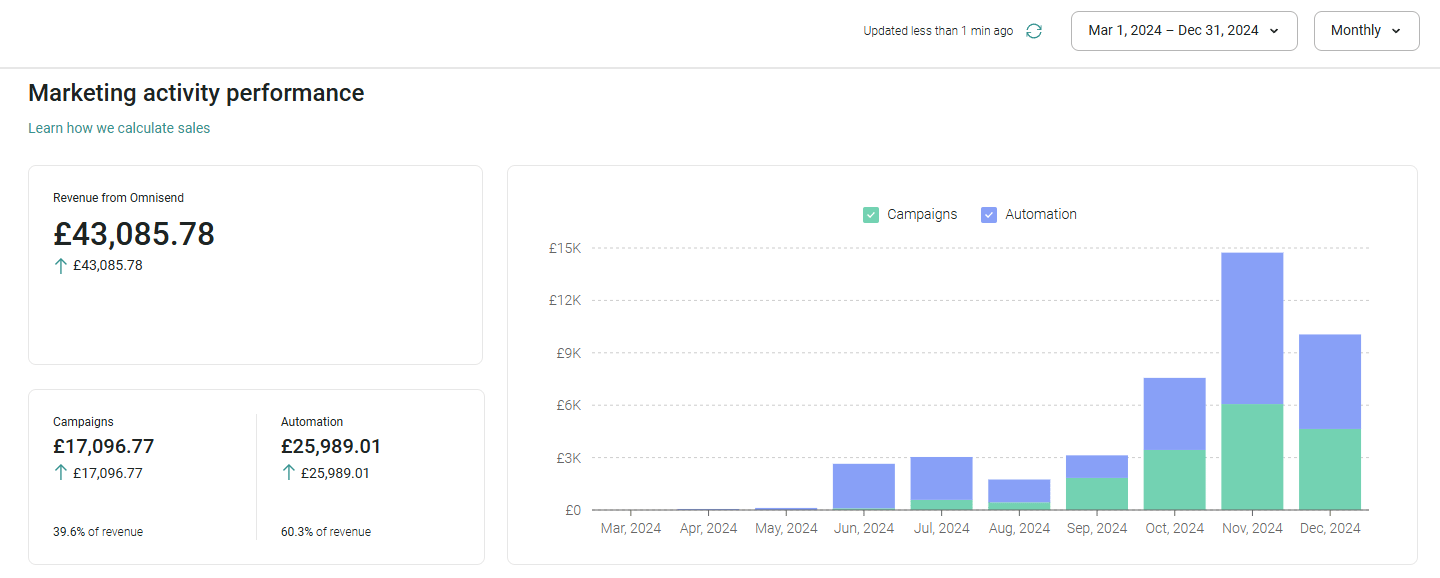
Task: Uncheck the Campaigns legend checkbox
Action: tap(871, 214)
